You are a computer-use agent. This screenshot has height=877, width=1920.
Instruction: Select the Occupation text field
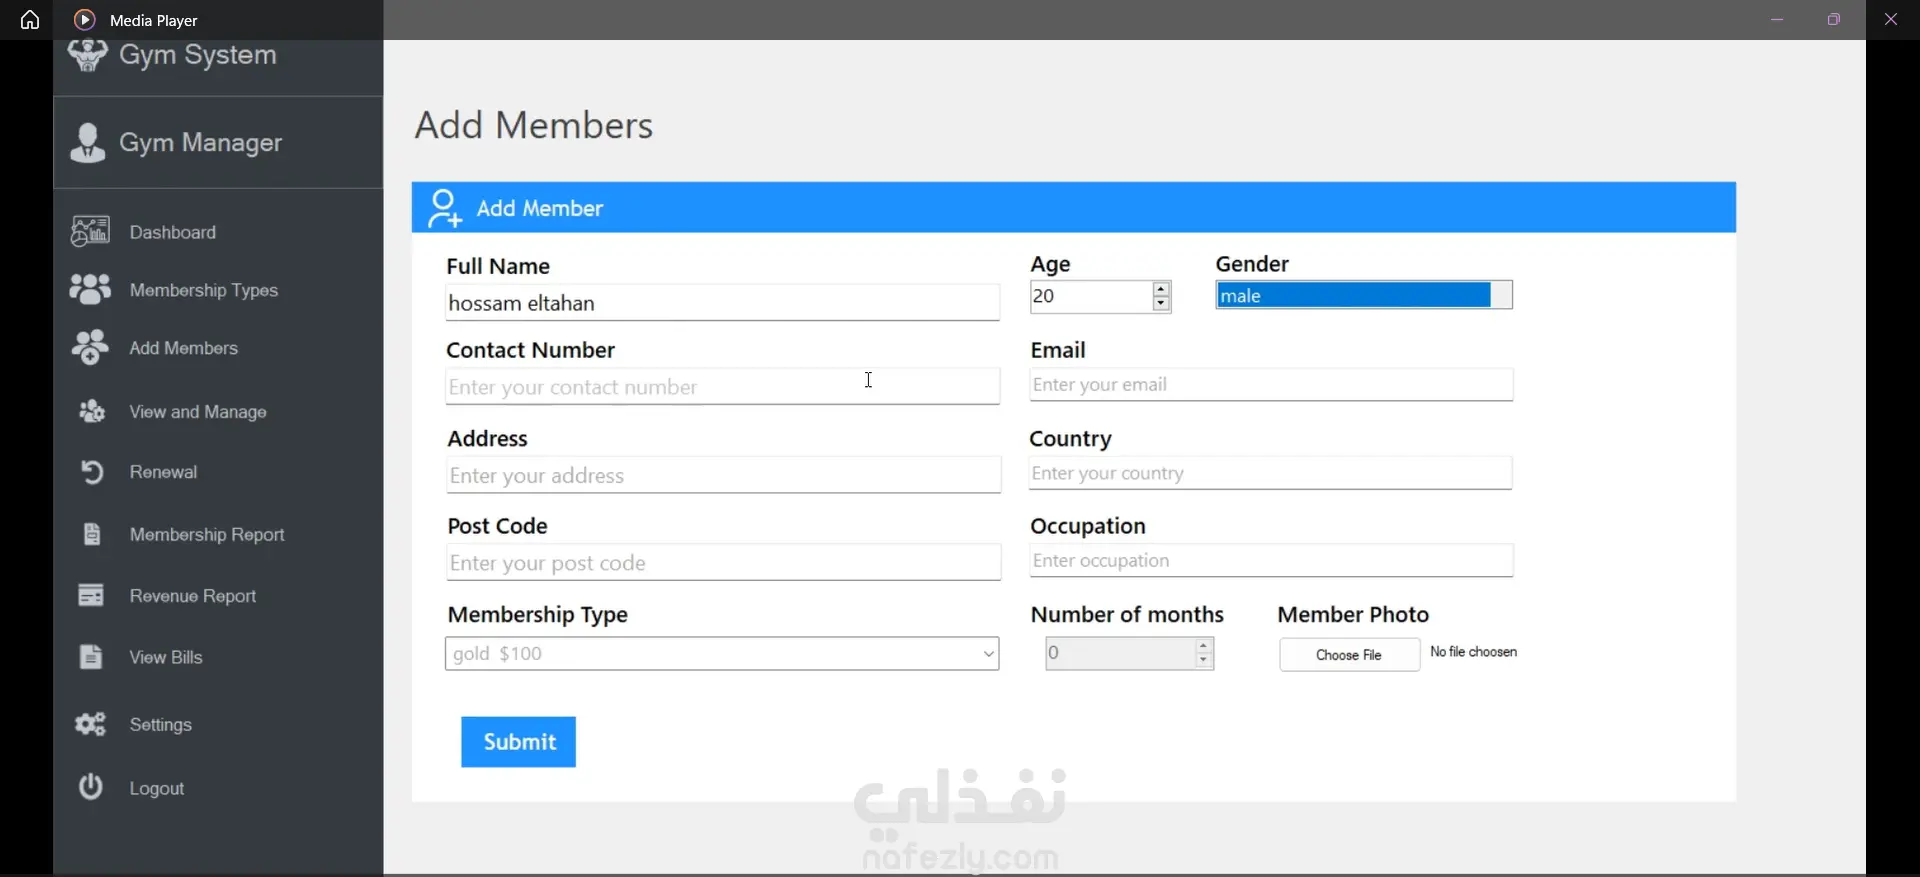(x=1271, y=561)
